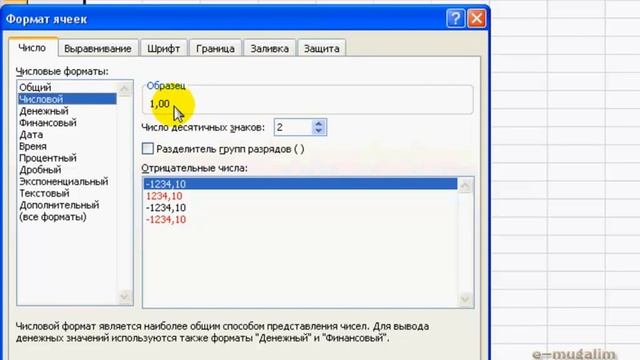The image size is (640, 360).
Task: Enable Разделитель групп разрядов checkbox
Action: click(x=148, y=149)
